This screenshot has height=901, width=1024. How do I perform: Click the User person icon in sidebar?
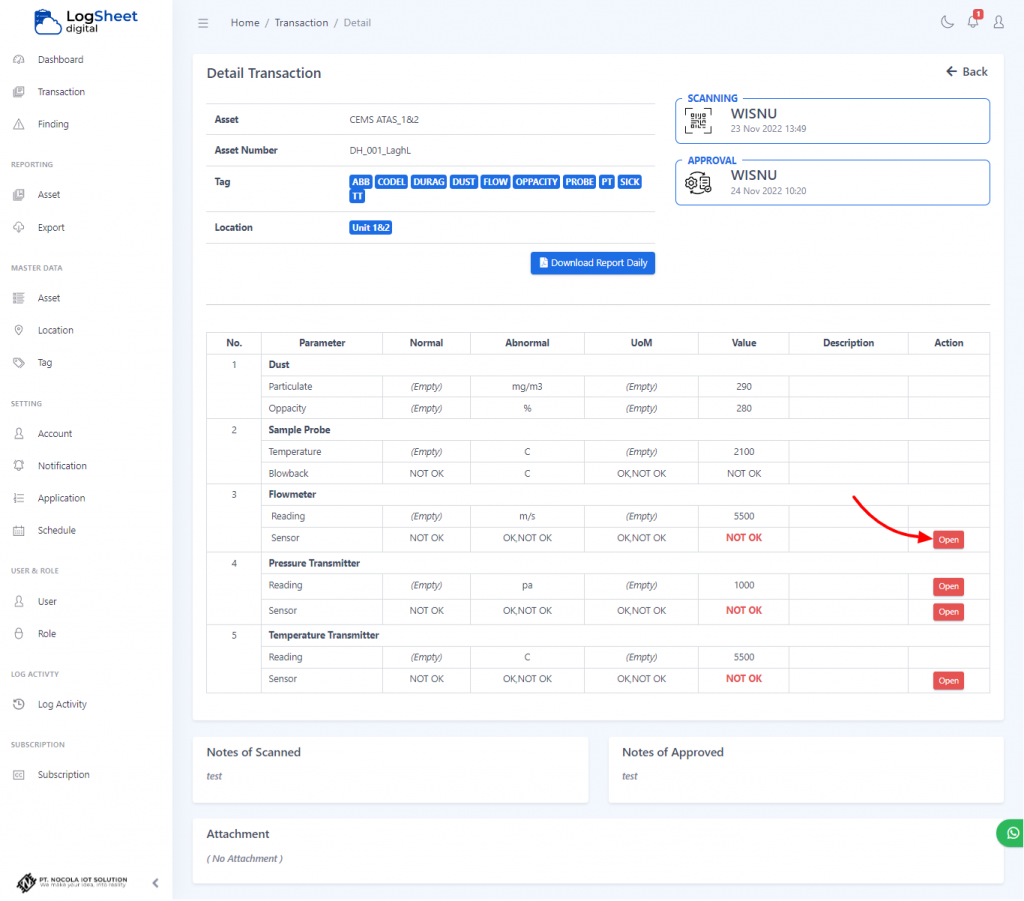pyautogui.click(x=19, y=601)
